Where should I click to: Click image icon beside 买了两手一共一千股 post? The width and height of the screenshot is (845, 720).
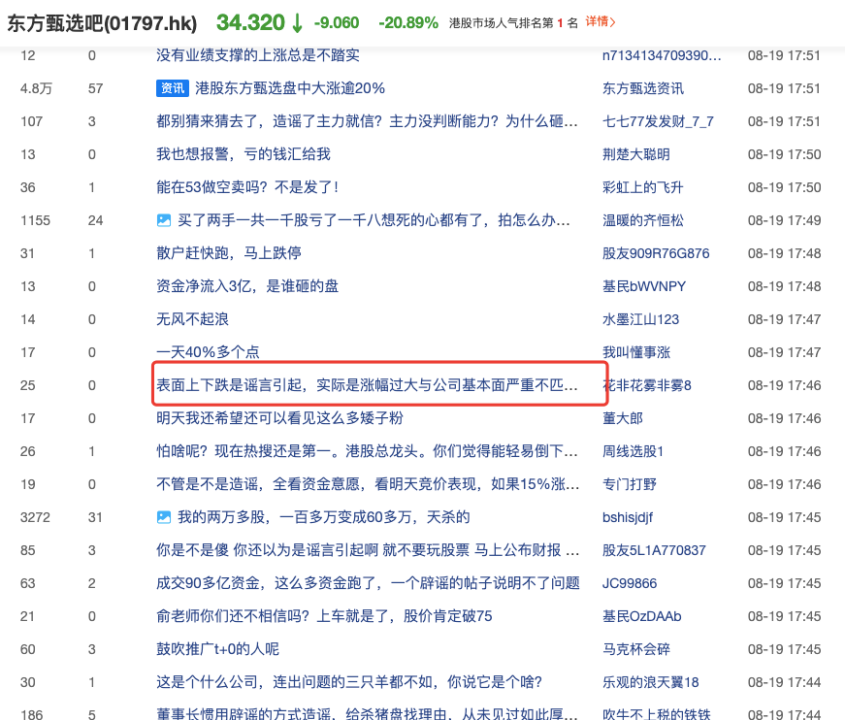[164, 220]
